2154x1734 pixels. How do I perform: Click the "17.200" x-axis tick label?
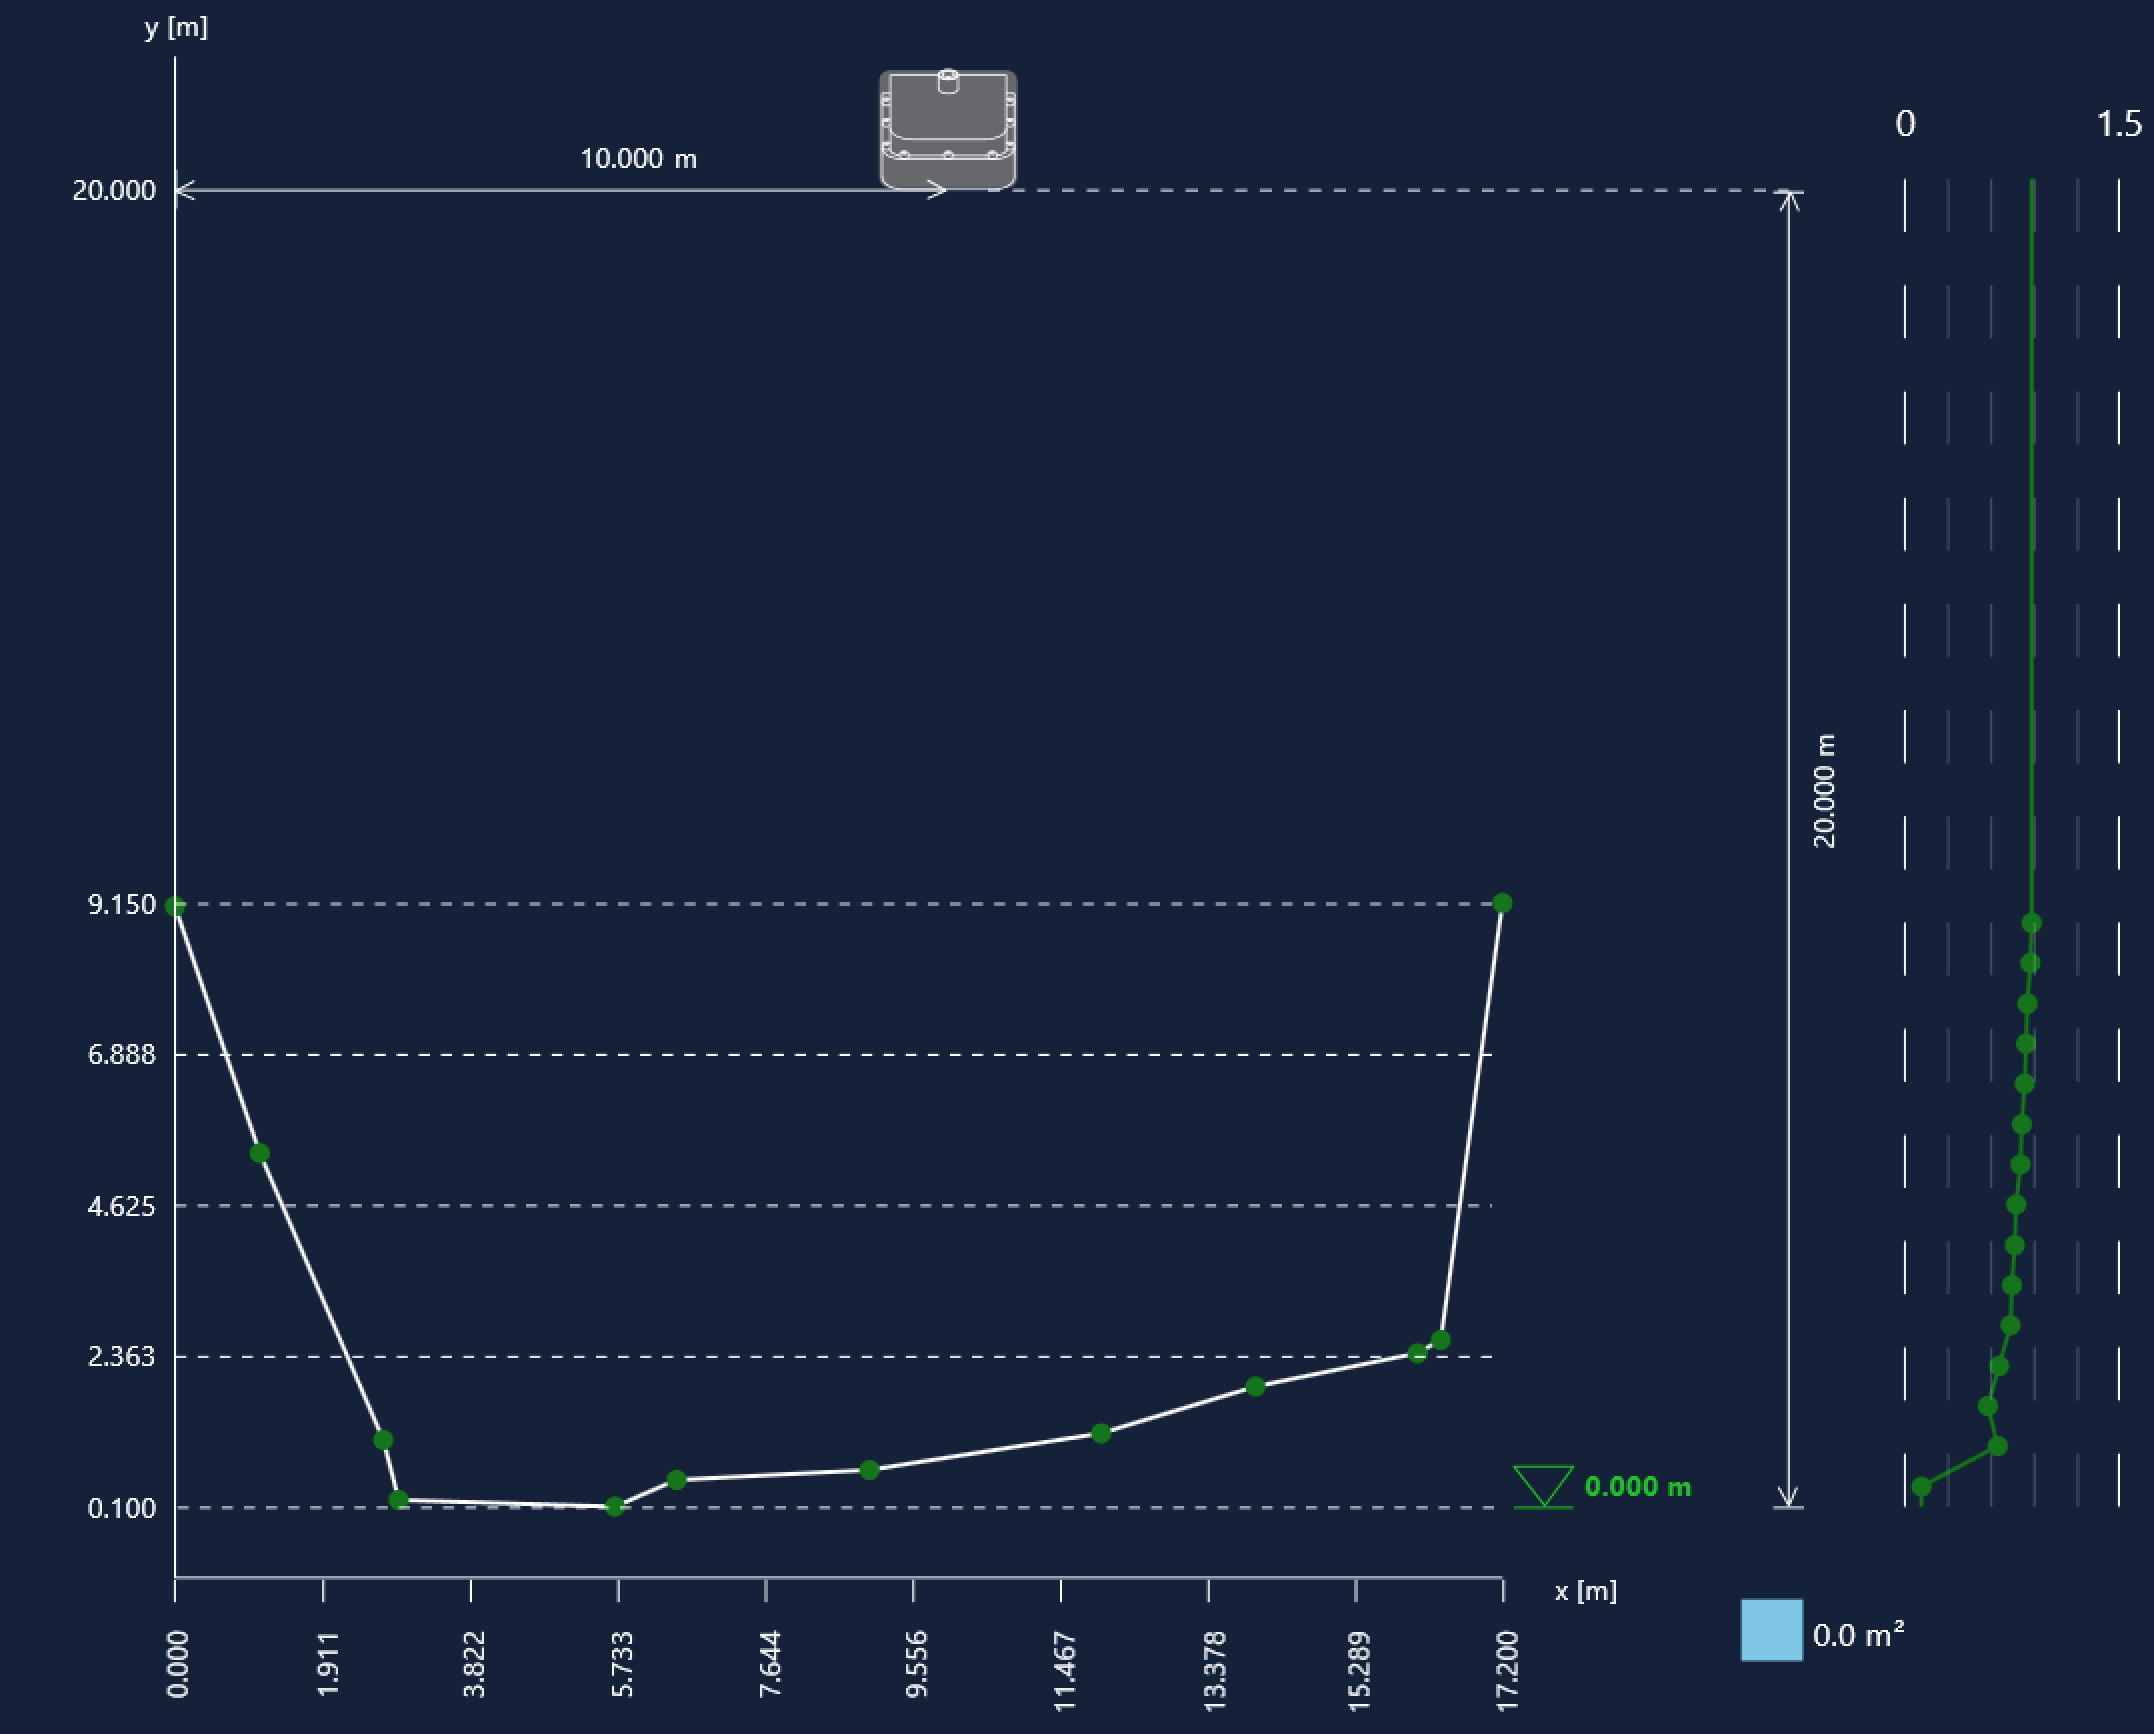click(1506, 1671)
